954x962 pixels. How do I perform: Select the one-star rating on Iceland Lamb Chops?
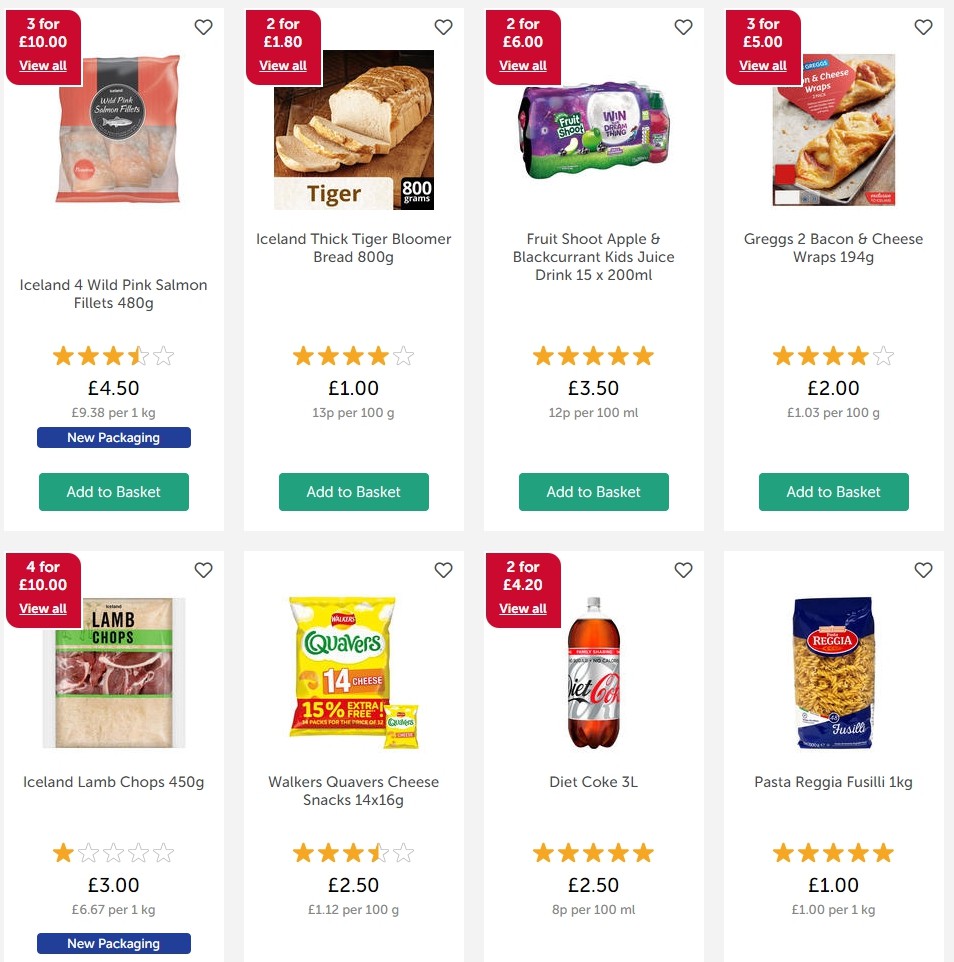point(62,852)
